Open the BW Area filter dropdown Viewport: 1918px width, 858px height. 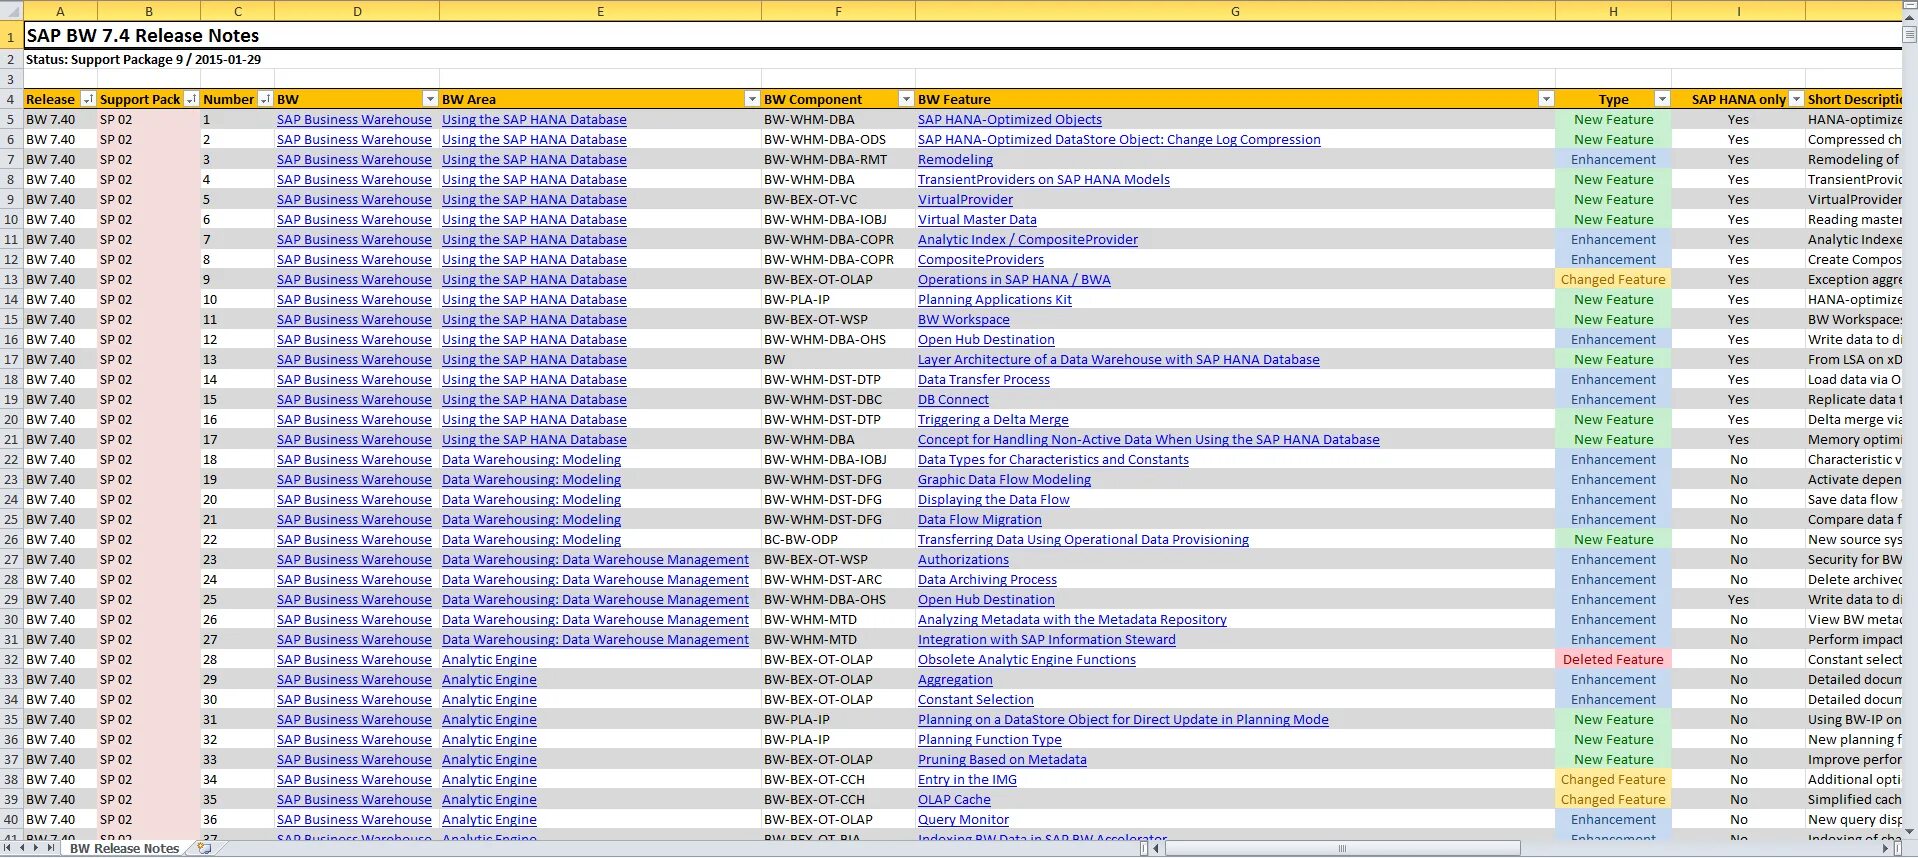pos(752,99)
